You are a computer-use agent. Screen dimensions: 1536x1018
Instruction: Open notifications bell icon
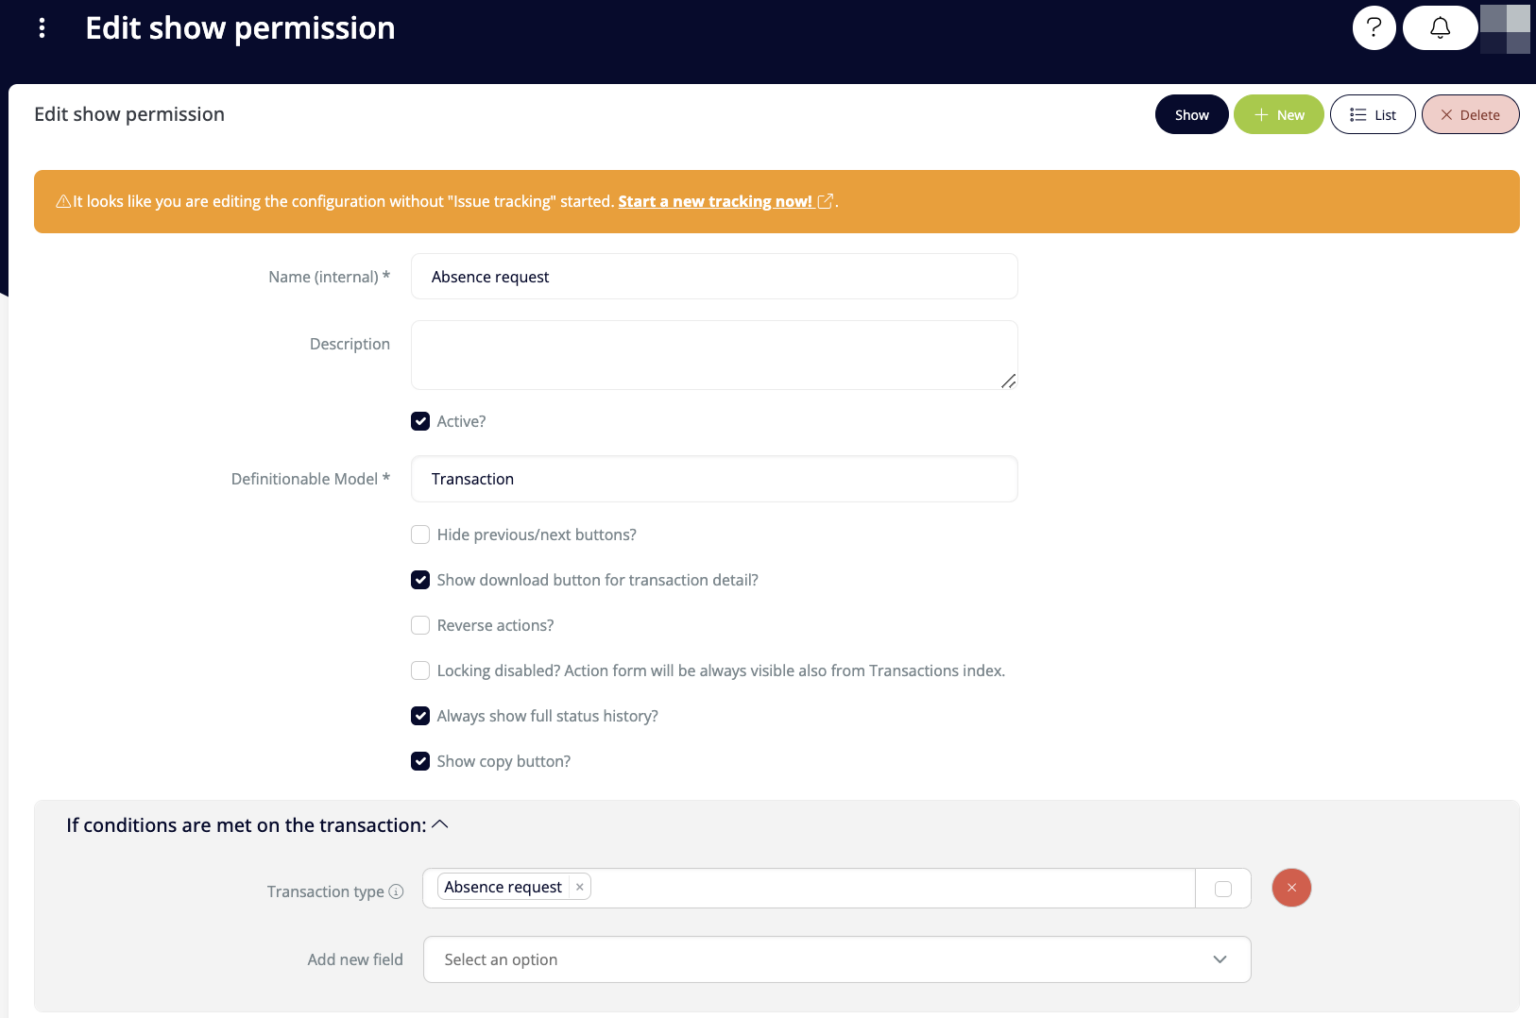point(1439,28)
